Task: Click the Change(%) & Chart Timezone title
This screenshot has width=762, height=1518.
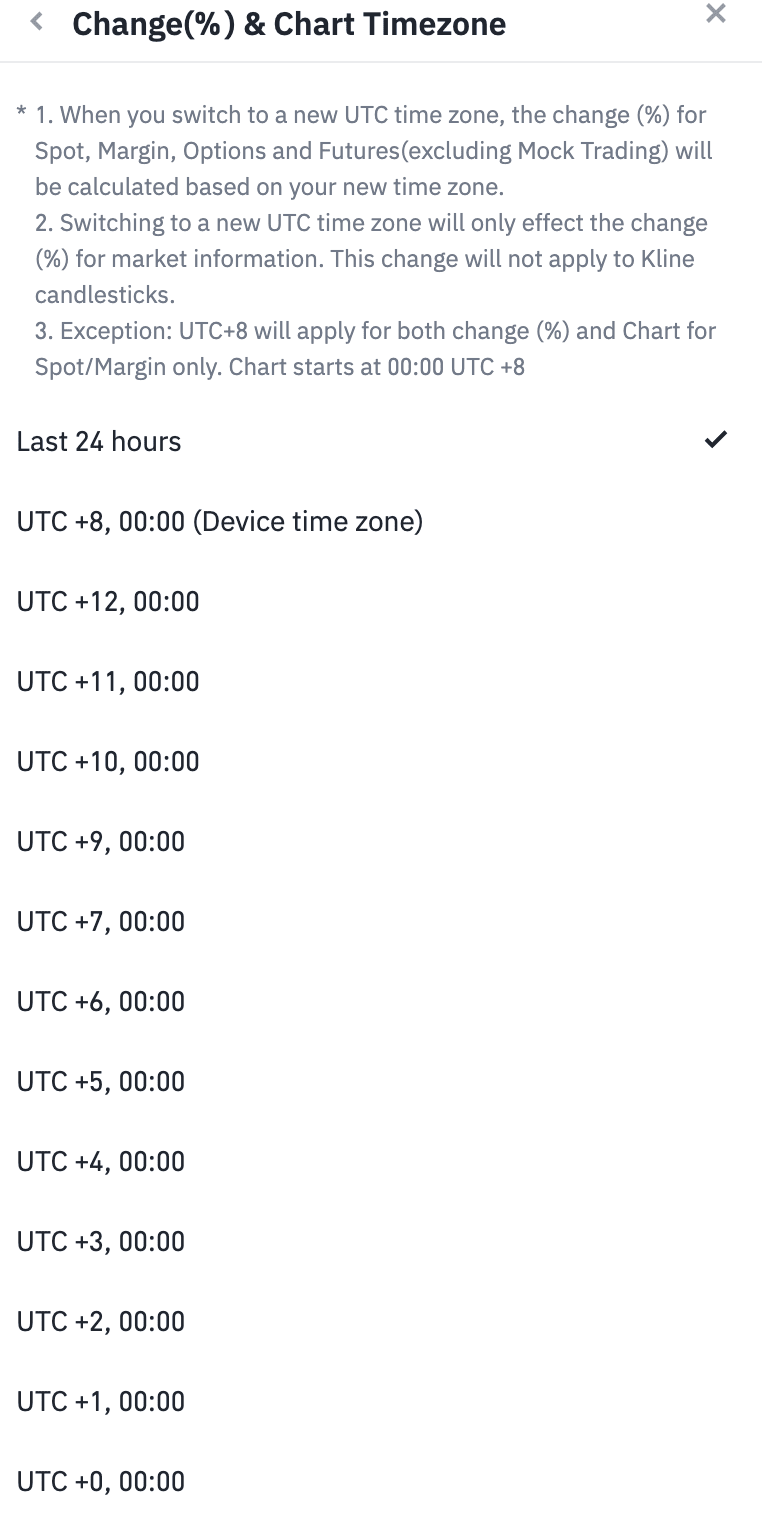Action: (x=289, y=24)
